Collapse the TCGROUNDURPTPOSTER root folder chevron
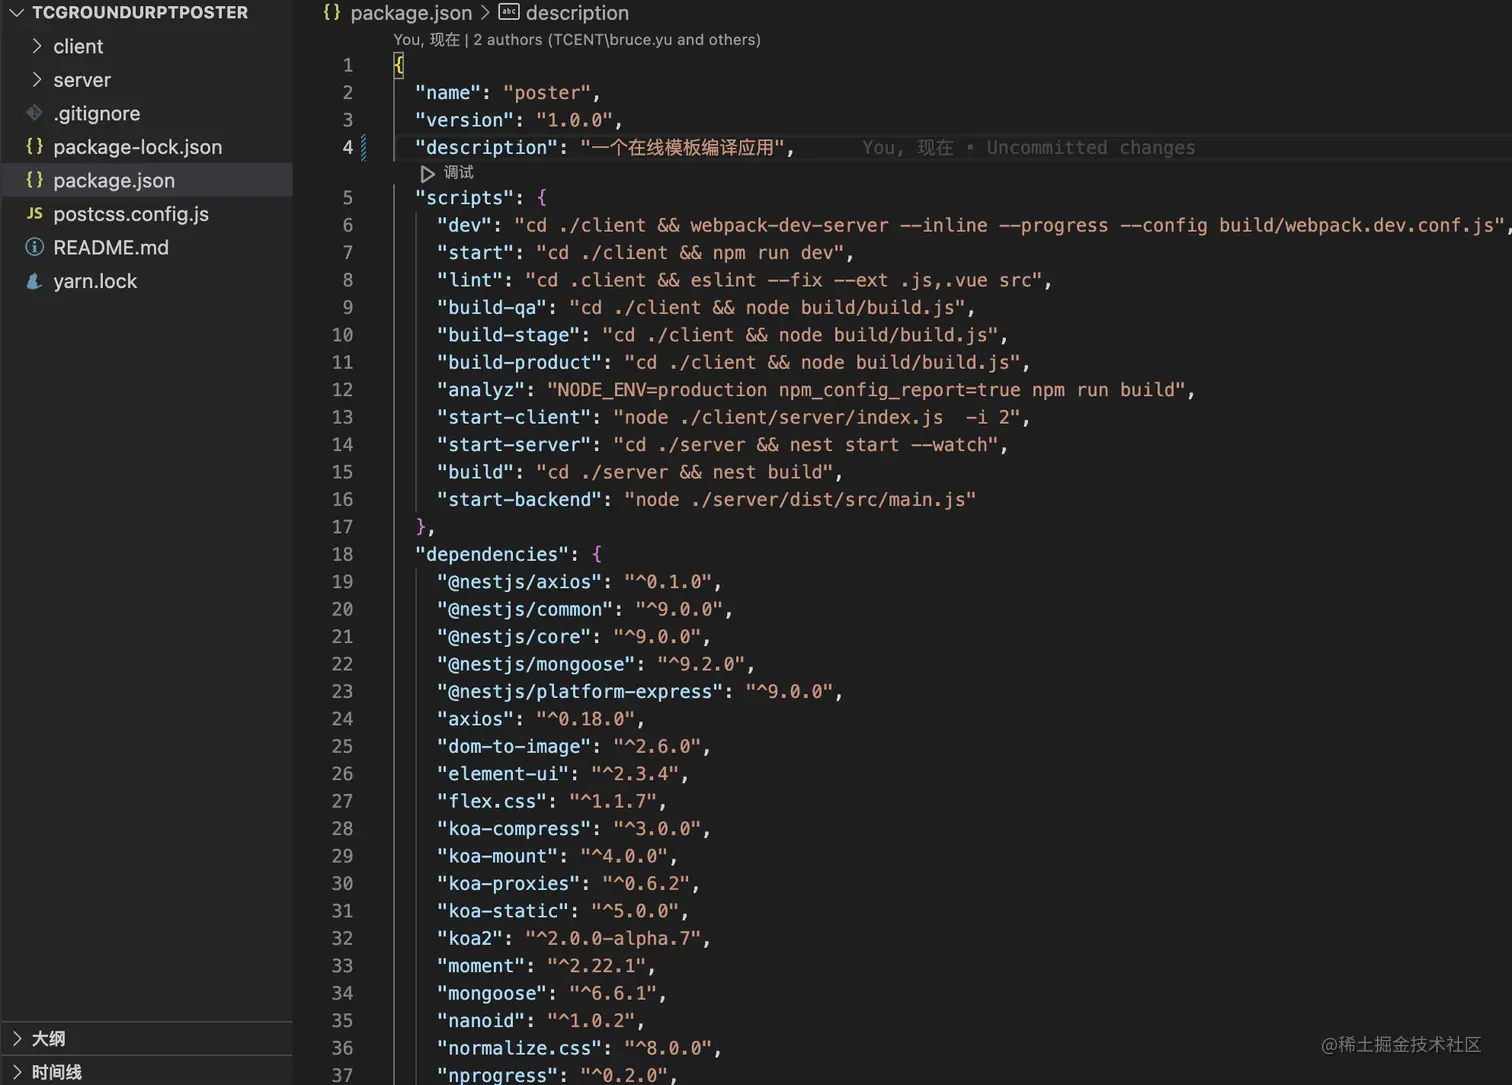Viewport: 1512px width, 1085px height. coord(16,13)
